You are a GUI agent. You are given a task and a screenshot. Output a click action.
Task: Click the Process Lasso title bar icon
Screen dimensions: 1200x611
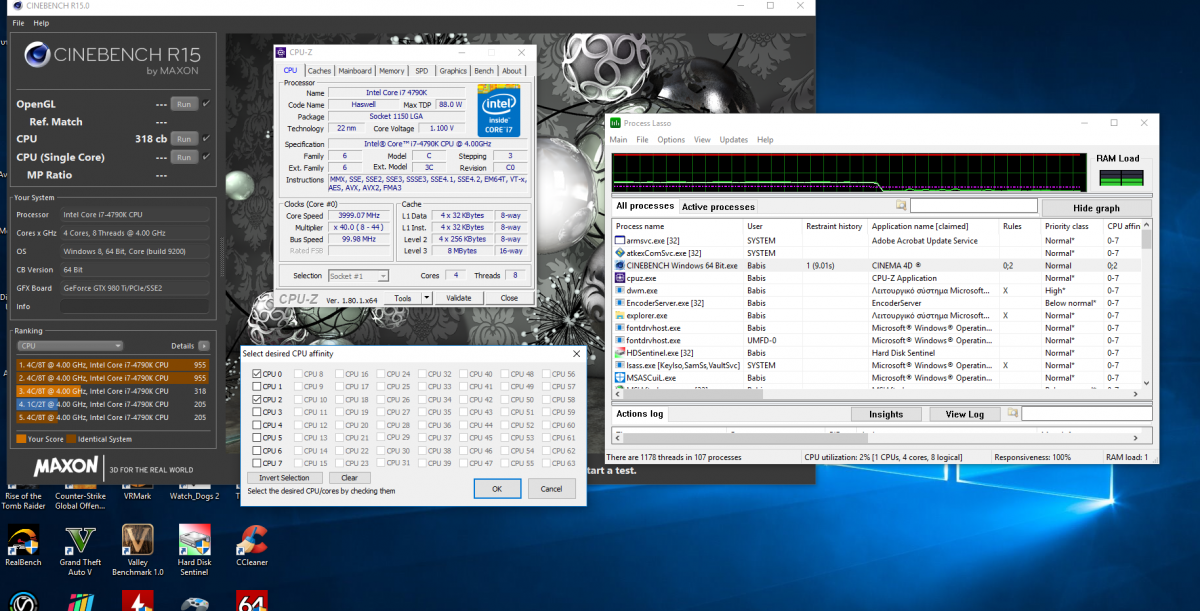coord(616,123)
